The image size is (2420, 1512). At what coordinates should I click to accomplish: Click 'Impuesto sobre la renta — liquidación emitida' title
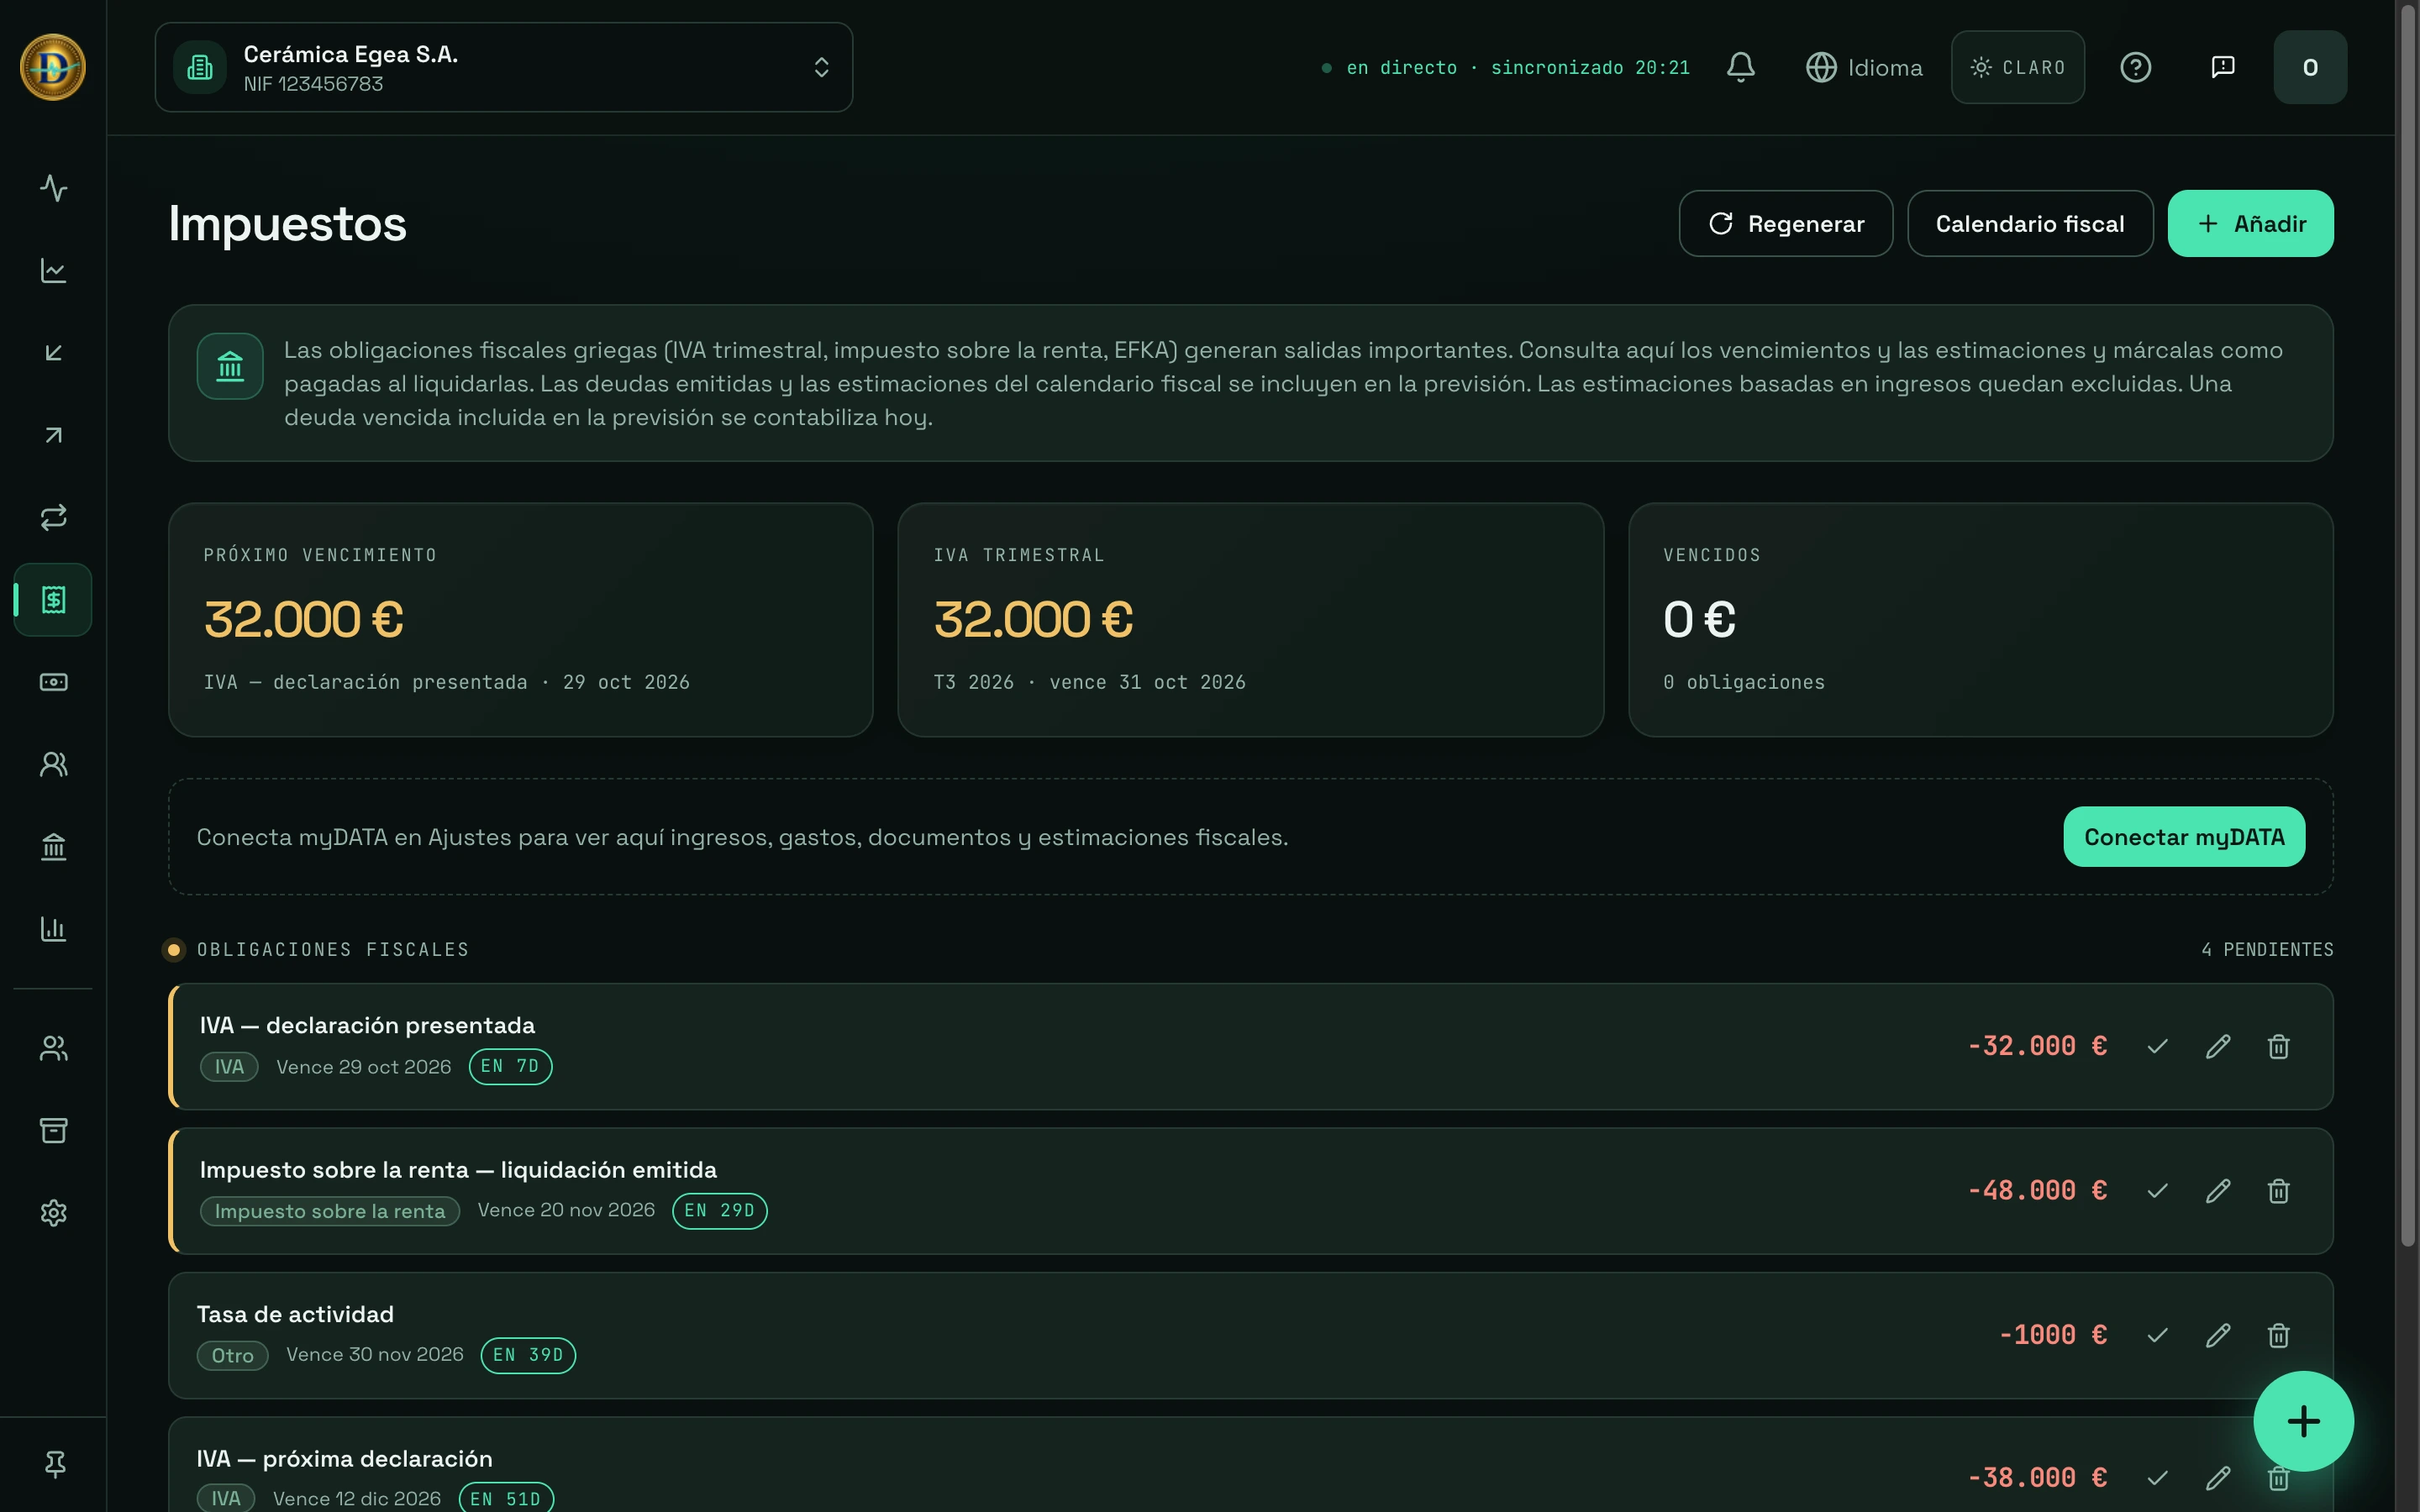point(458,1170)
